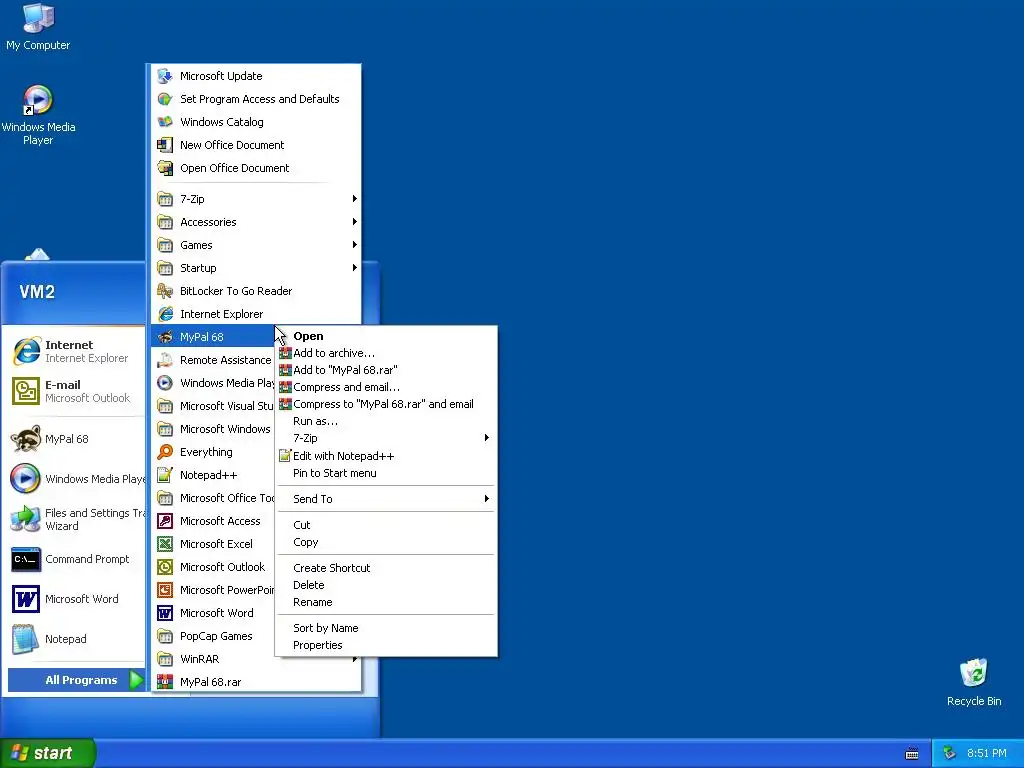The width and height of the screenshot is (1024, 768).
Task: Open the My Computer desktop icon
Action: pyautogui.click(x=38, y=26)
